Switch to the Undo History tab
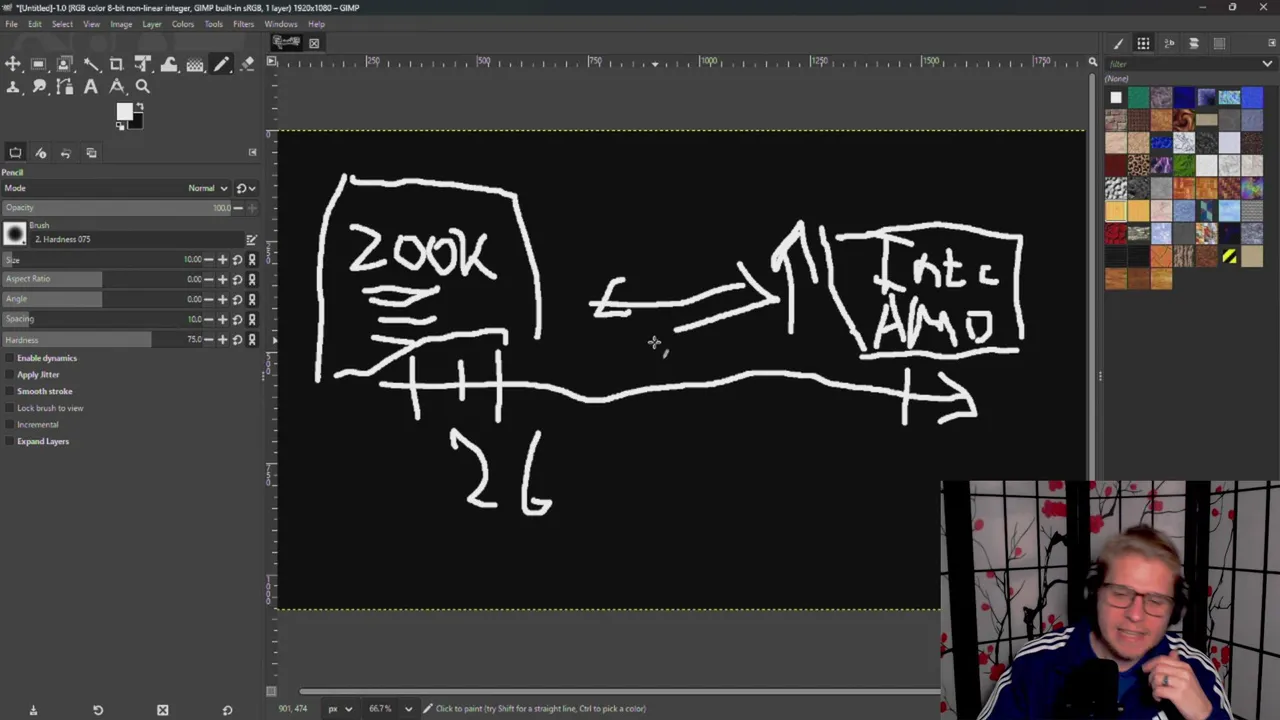 (x=65, y=153)
